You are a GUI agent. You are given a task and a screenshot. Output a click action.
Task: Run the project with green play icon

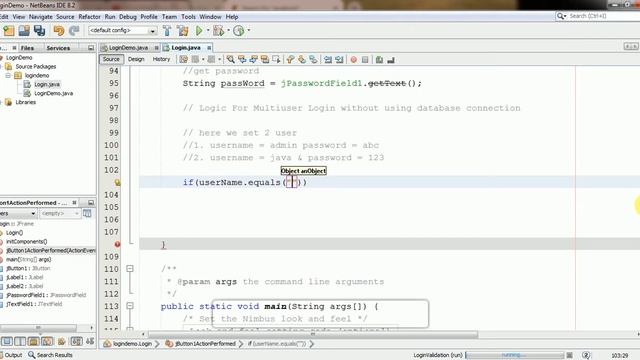[199, 31]
